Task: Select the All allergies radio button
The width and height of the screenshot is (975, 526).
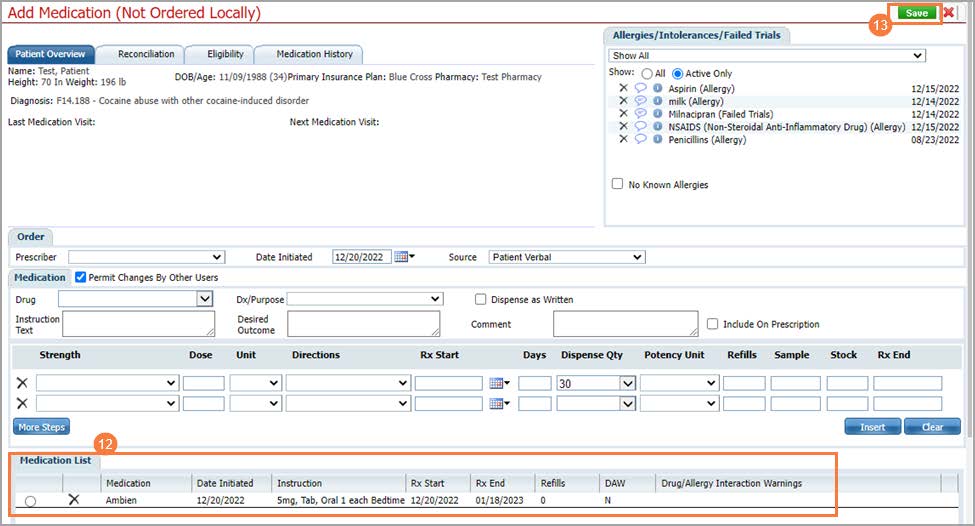Action: click(647, 73)
